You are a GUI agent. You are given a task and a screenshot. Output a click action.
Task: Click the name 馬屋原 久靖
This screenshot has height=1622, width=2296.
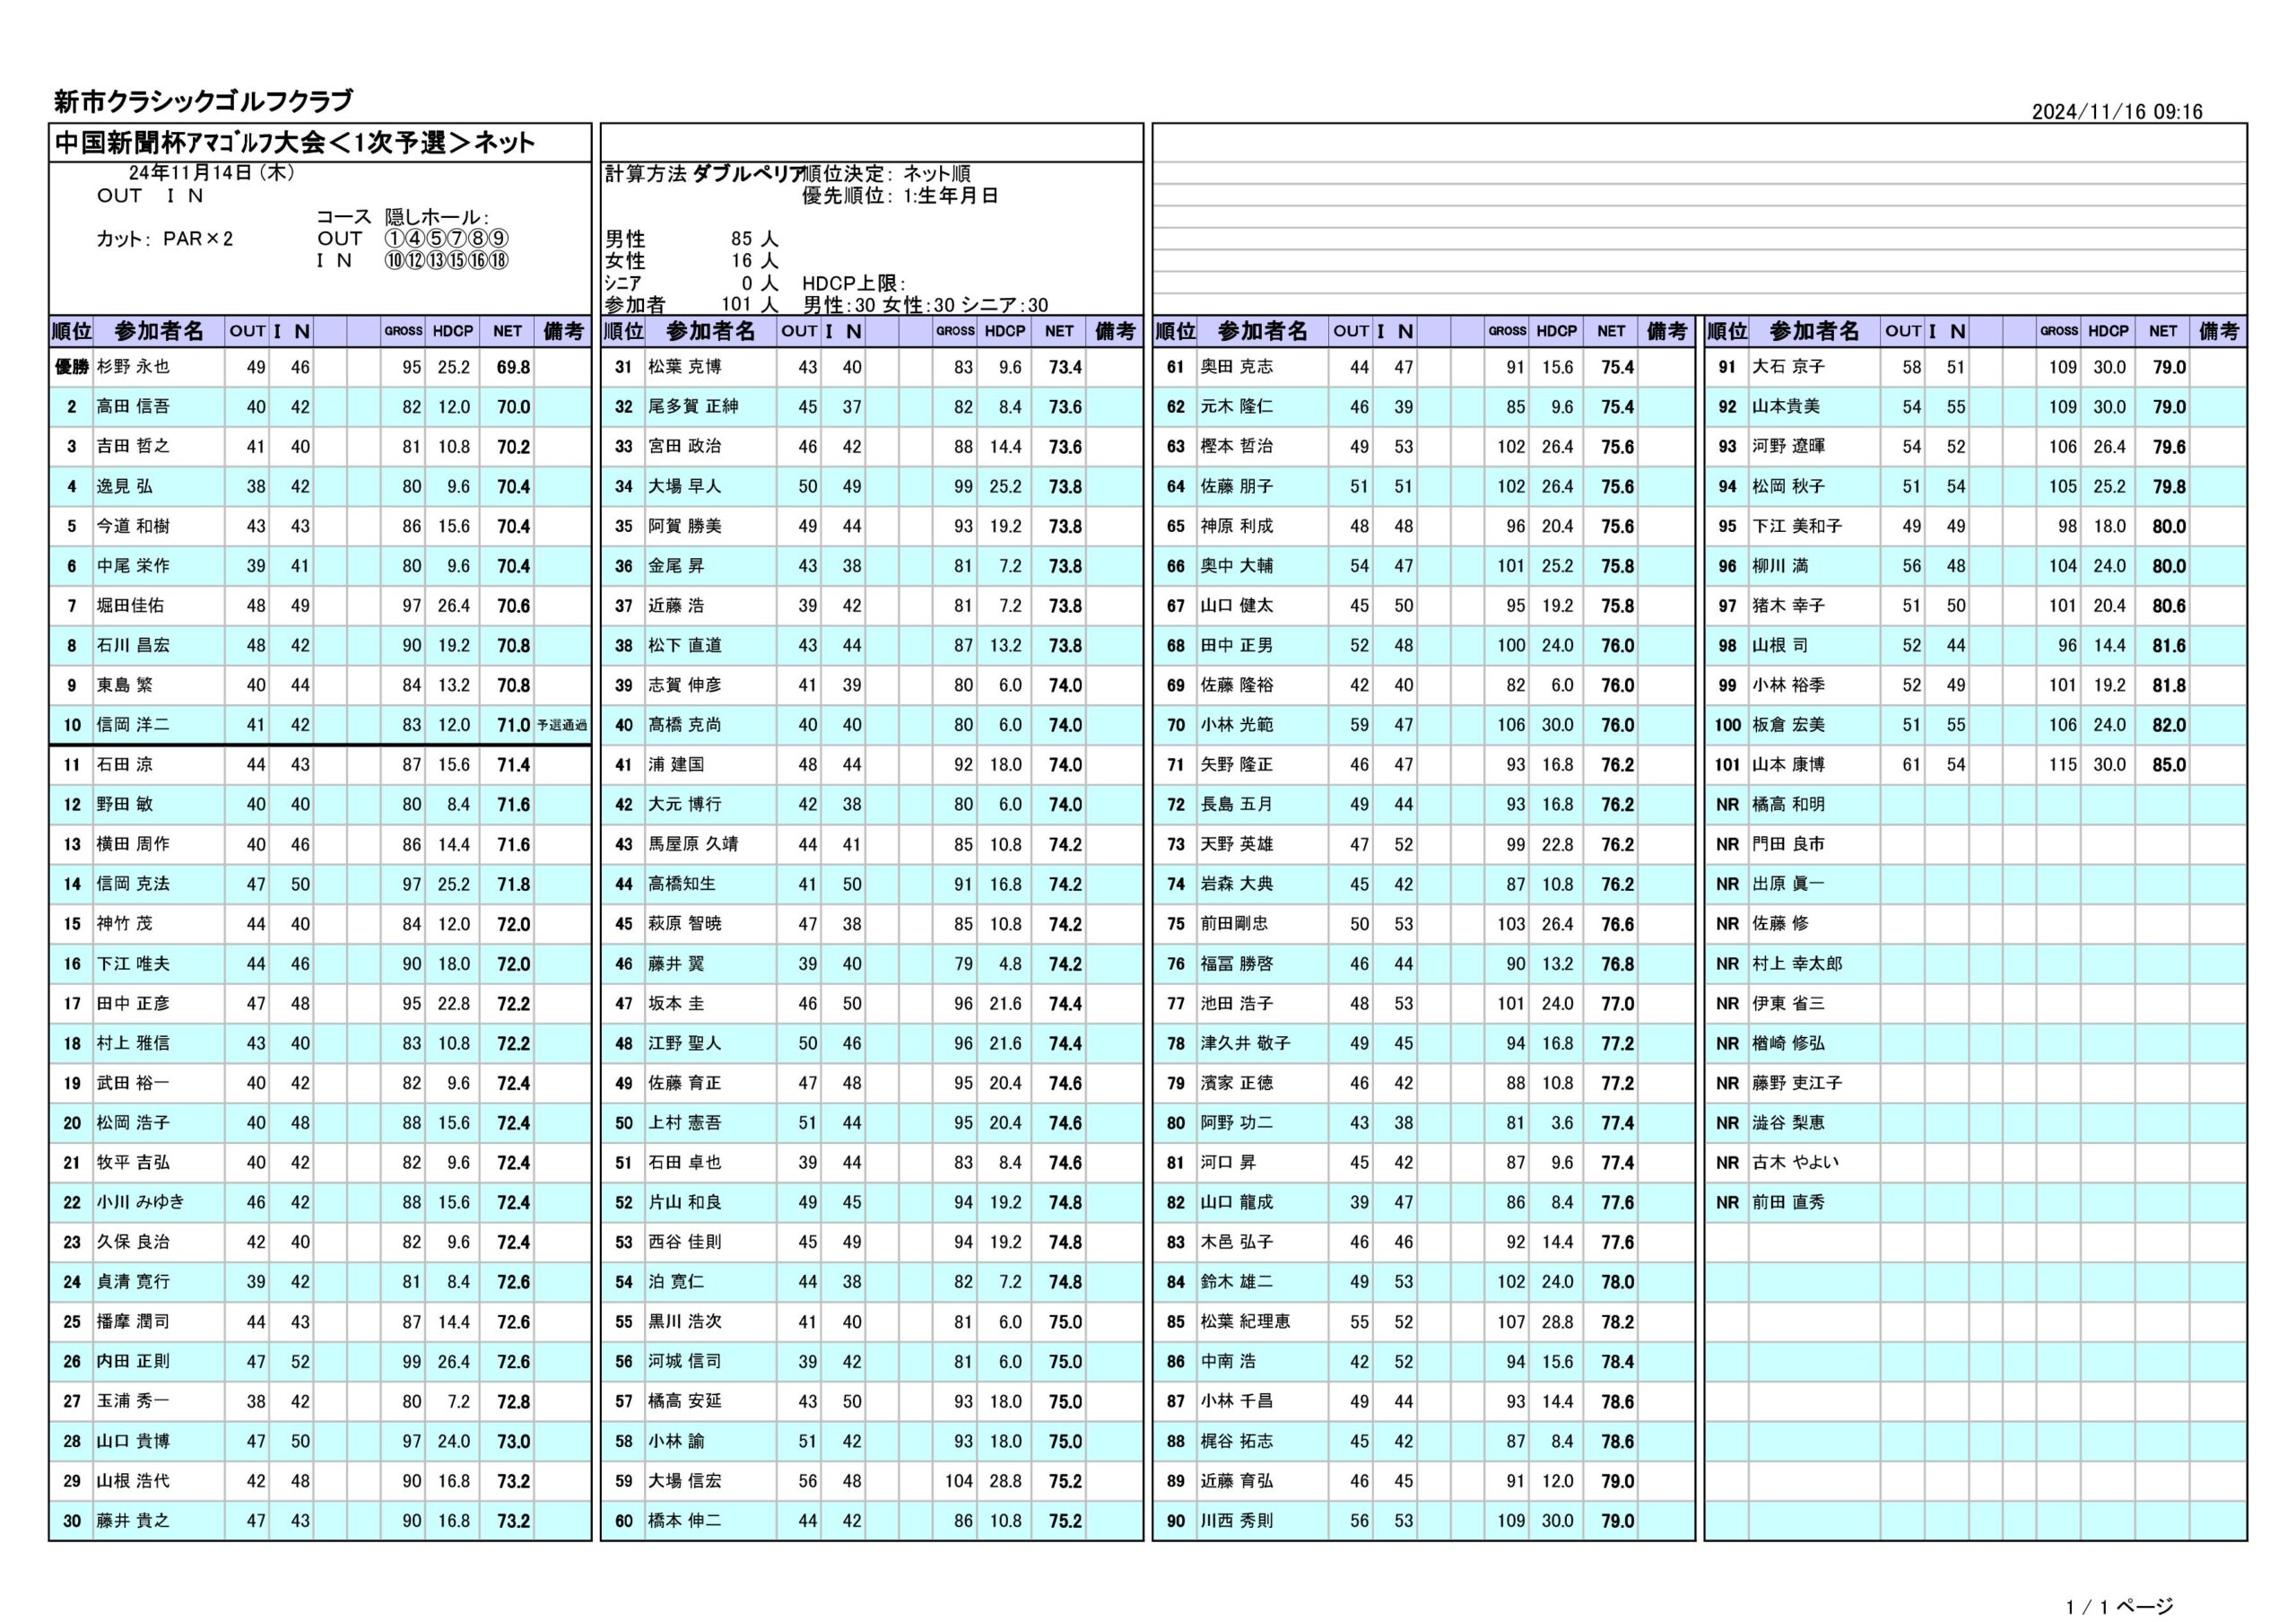pyautogui.click(x=693, y=844)
